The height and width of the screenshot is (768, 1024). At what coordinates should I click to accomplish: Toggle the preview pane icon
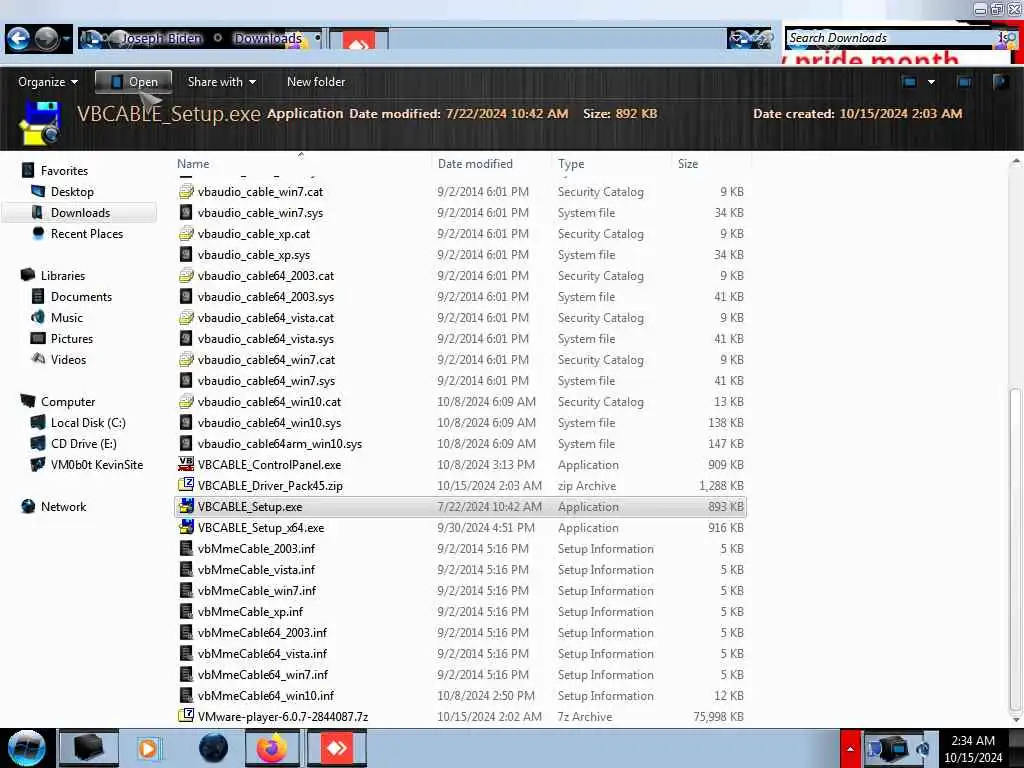point(964,82)
